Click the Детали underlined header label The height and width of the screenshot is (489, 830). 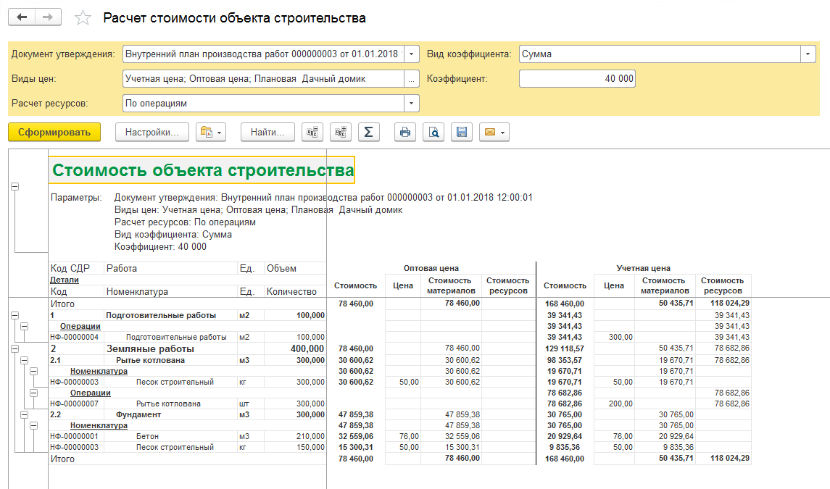(64, 279)
